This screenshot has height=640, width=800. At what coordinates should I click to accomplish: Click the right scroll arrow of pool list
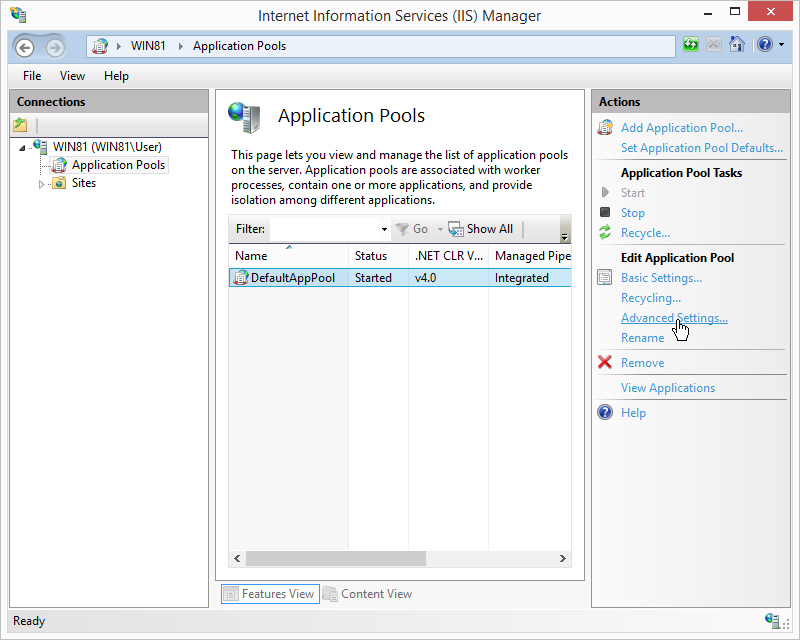563,558
